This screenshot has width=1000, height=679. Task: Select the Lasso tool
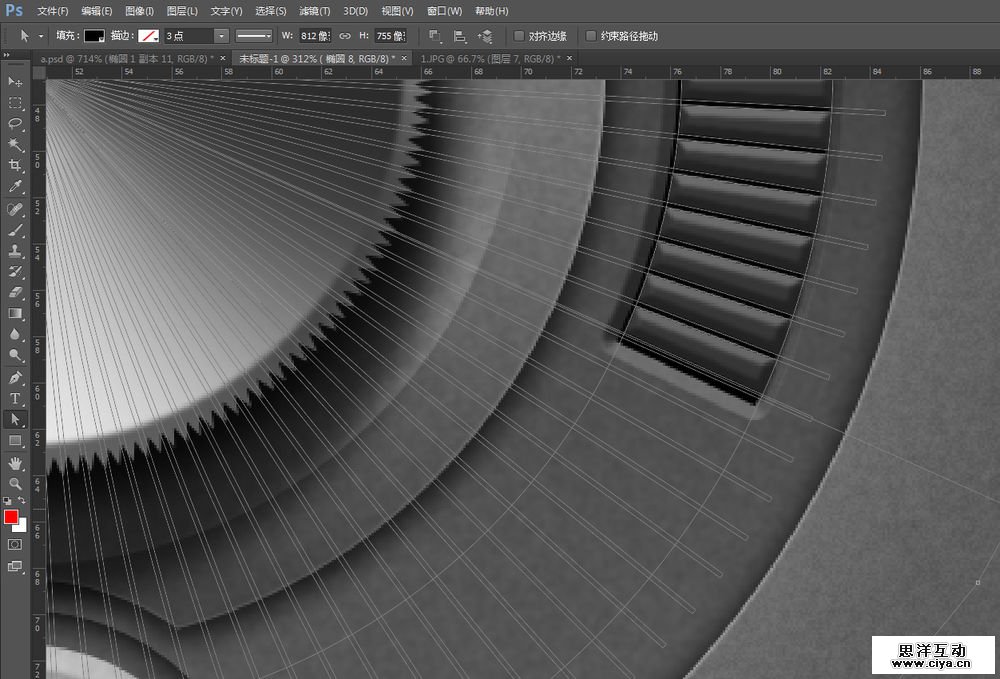point(15,124)
